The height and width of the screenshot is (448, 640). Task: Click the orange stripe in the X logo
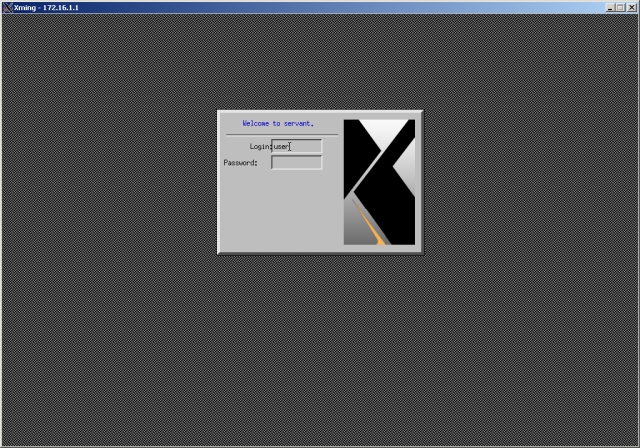[373, 232]
